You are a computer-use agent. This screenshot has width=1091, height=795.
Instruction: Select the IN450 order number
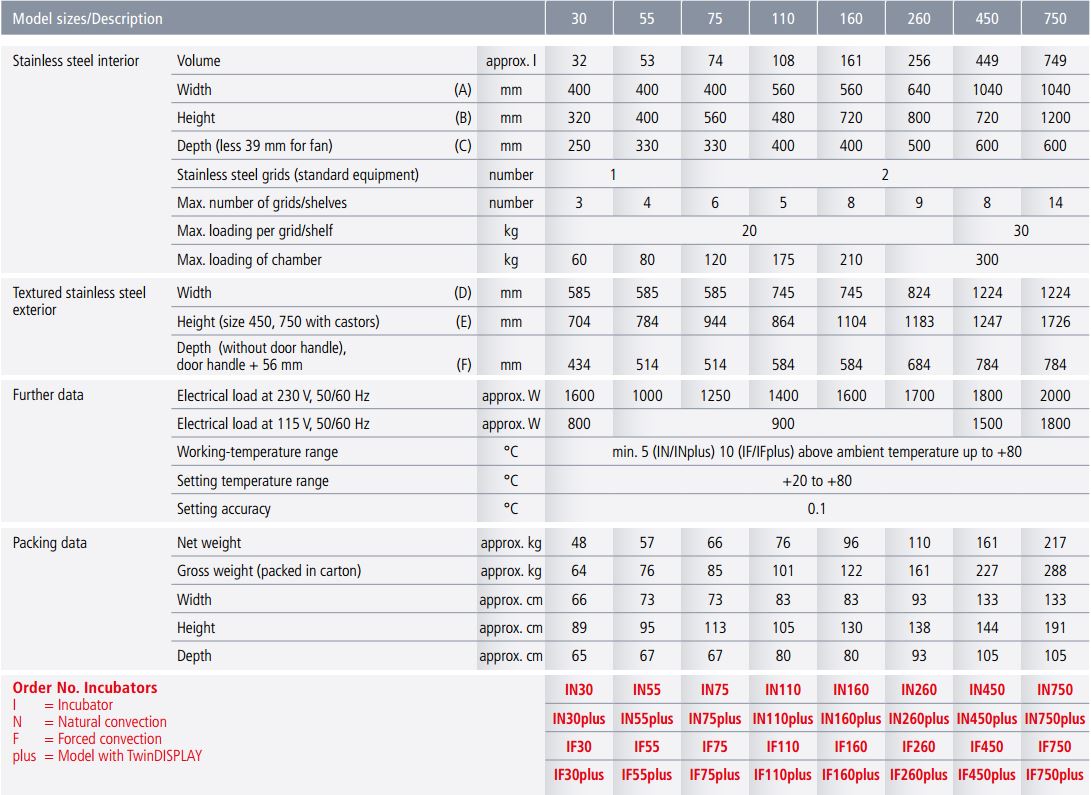(987, 689)
